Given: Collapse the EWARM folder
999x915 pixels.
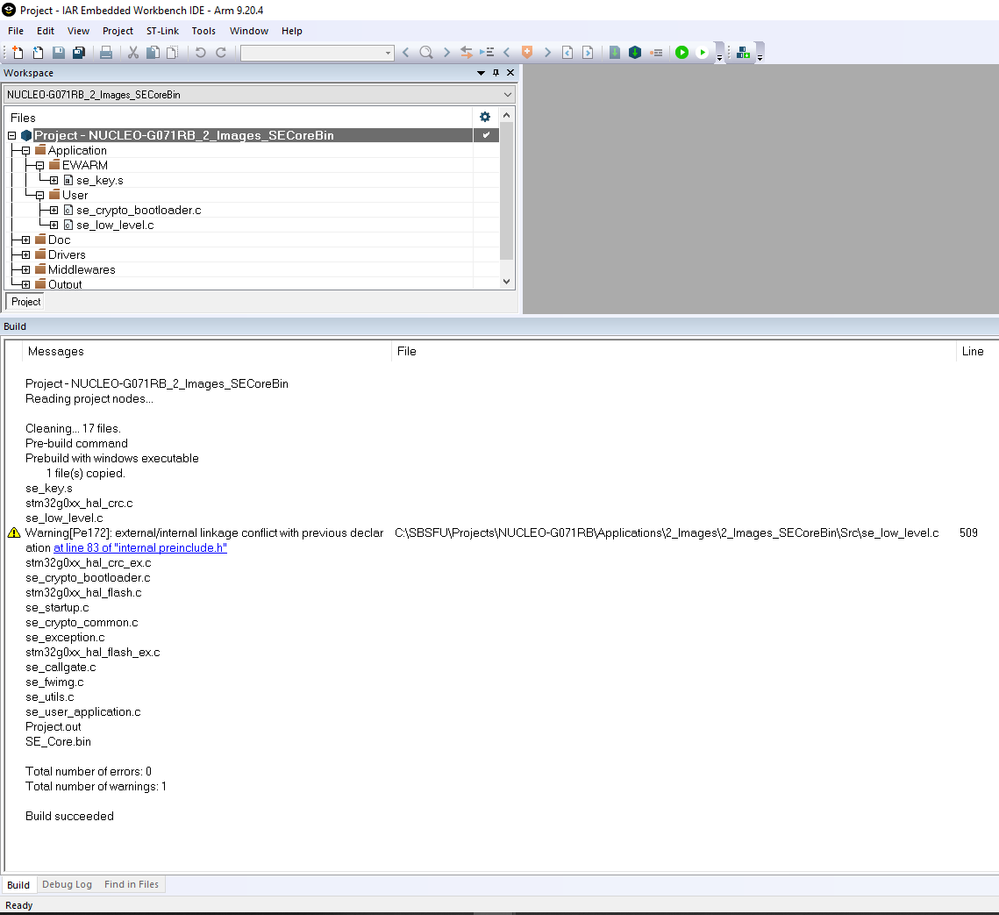Looking at the screenshot, I should 40,166.
